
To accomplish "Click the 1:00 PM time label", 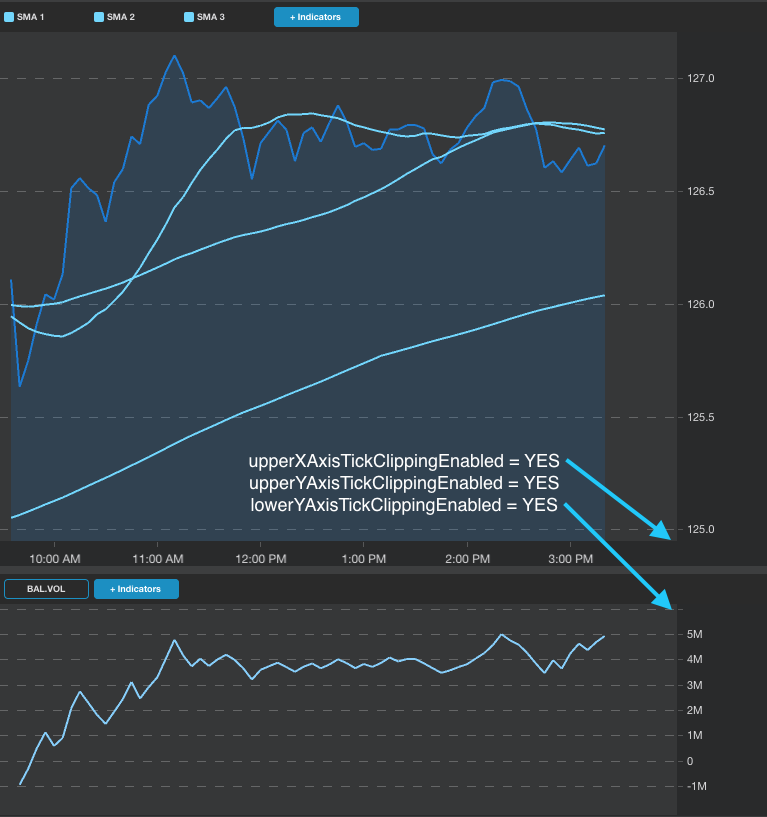I will [x=364, y=559].
